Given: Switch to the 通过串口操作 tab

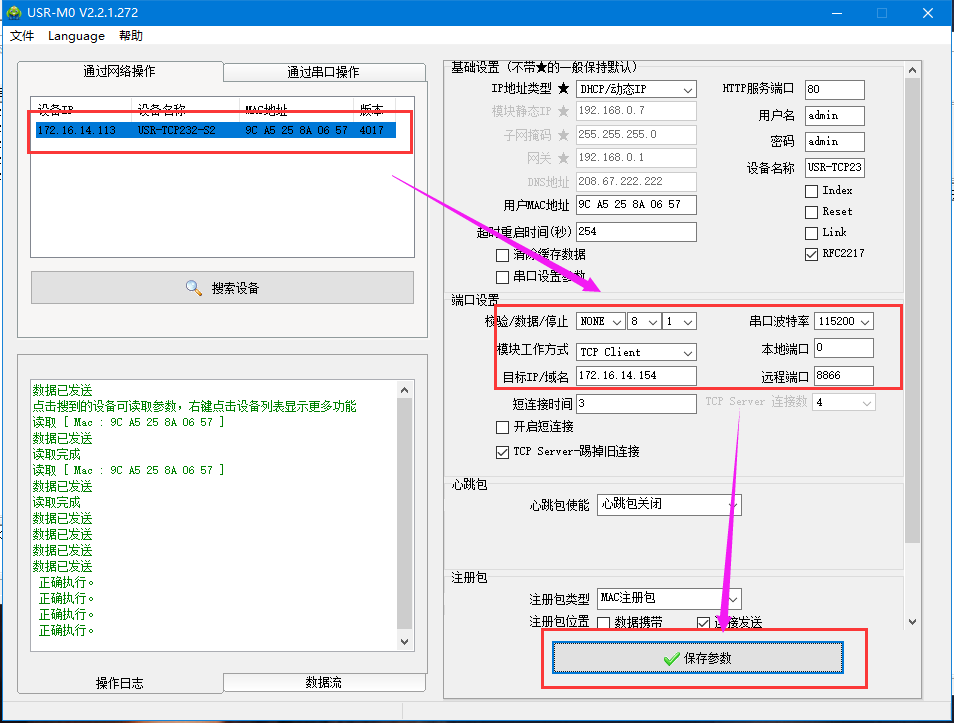Looking at the screenshot, I should click(322, 72).
